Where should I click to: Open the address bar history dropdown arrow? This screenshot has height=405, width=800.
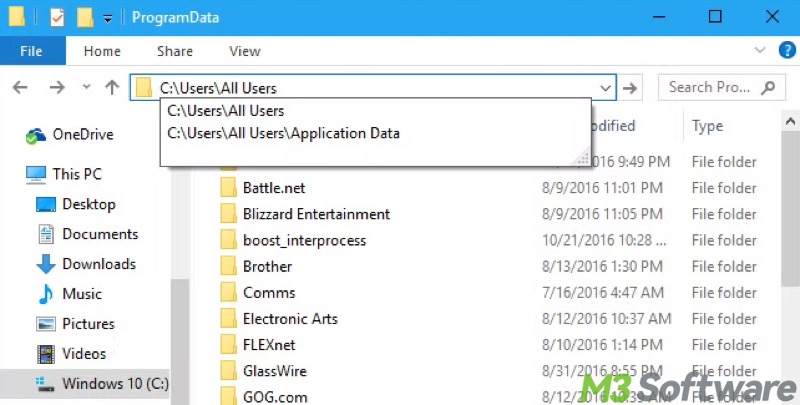(606, 88)
